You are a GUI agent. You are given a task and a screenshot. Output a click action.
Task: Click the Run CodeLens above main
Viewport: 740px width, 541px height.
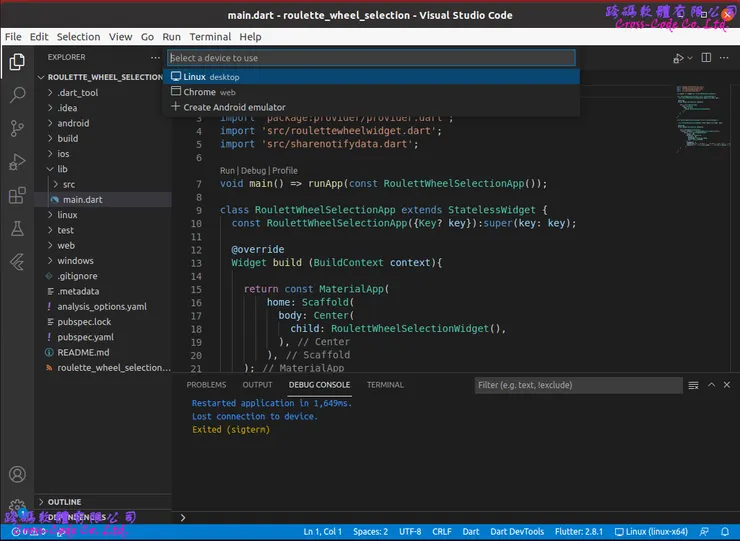pyautogui.click(x=227, y=171)
